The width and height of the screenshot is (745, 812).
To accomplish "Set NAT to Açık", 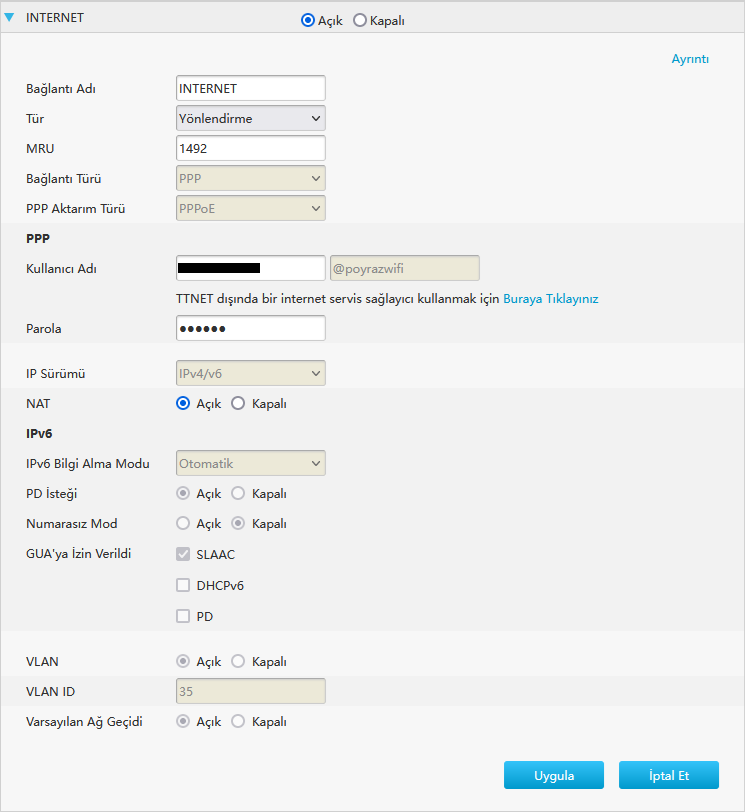I will click(x=183, y=403).
